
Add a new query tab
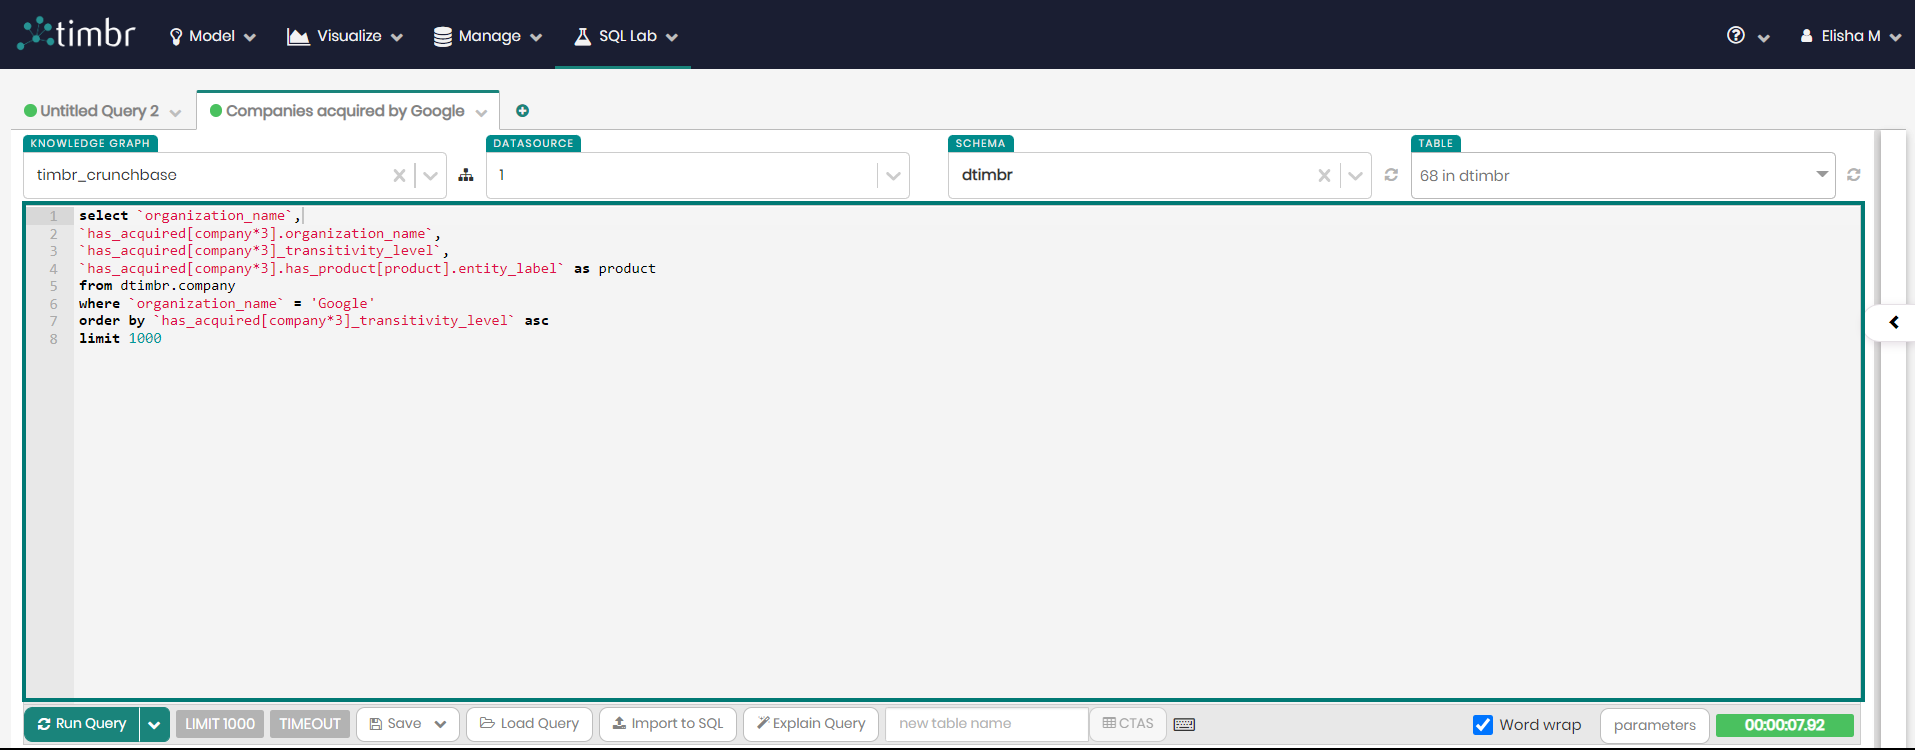tap(522, 111)
